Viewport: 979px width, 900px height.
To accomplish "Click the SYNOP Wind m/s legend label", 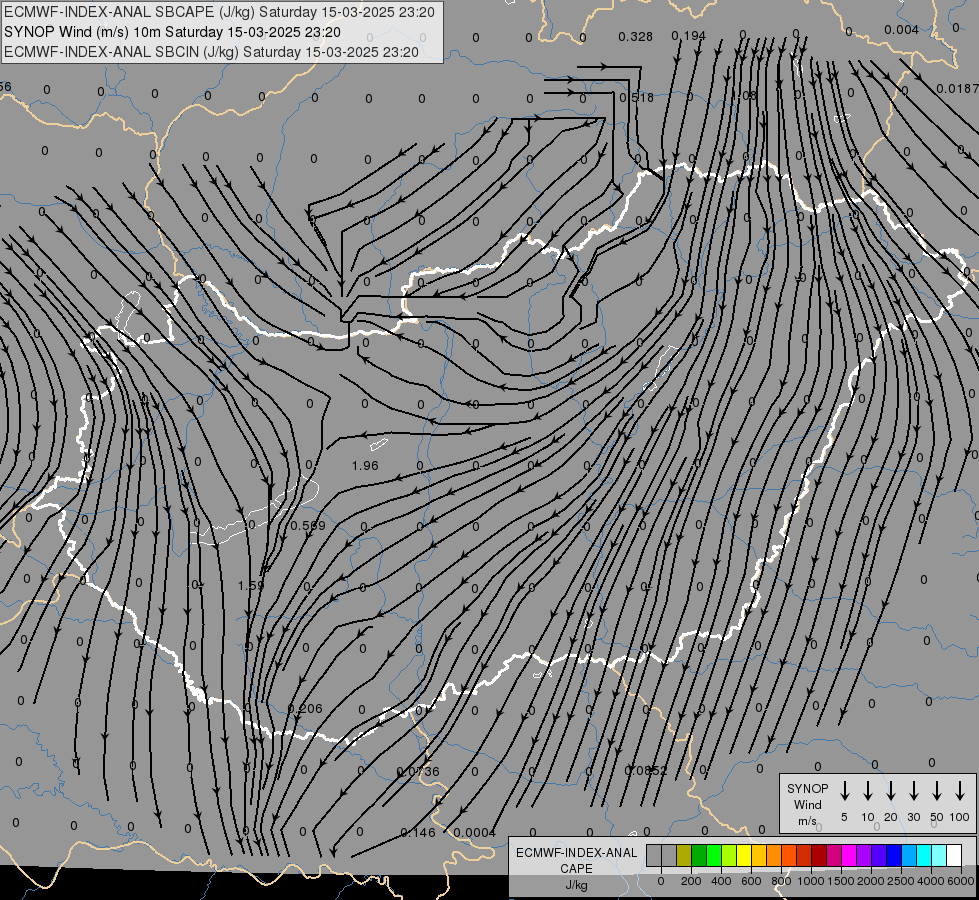I will [x=807, y=804].
